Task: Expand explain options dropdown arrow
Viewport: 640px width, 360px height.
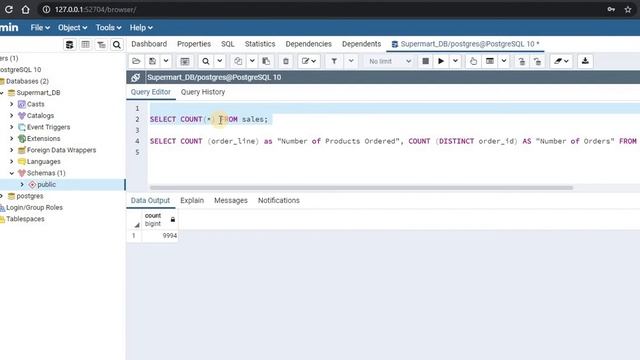Action: (504, 61)
